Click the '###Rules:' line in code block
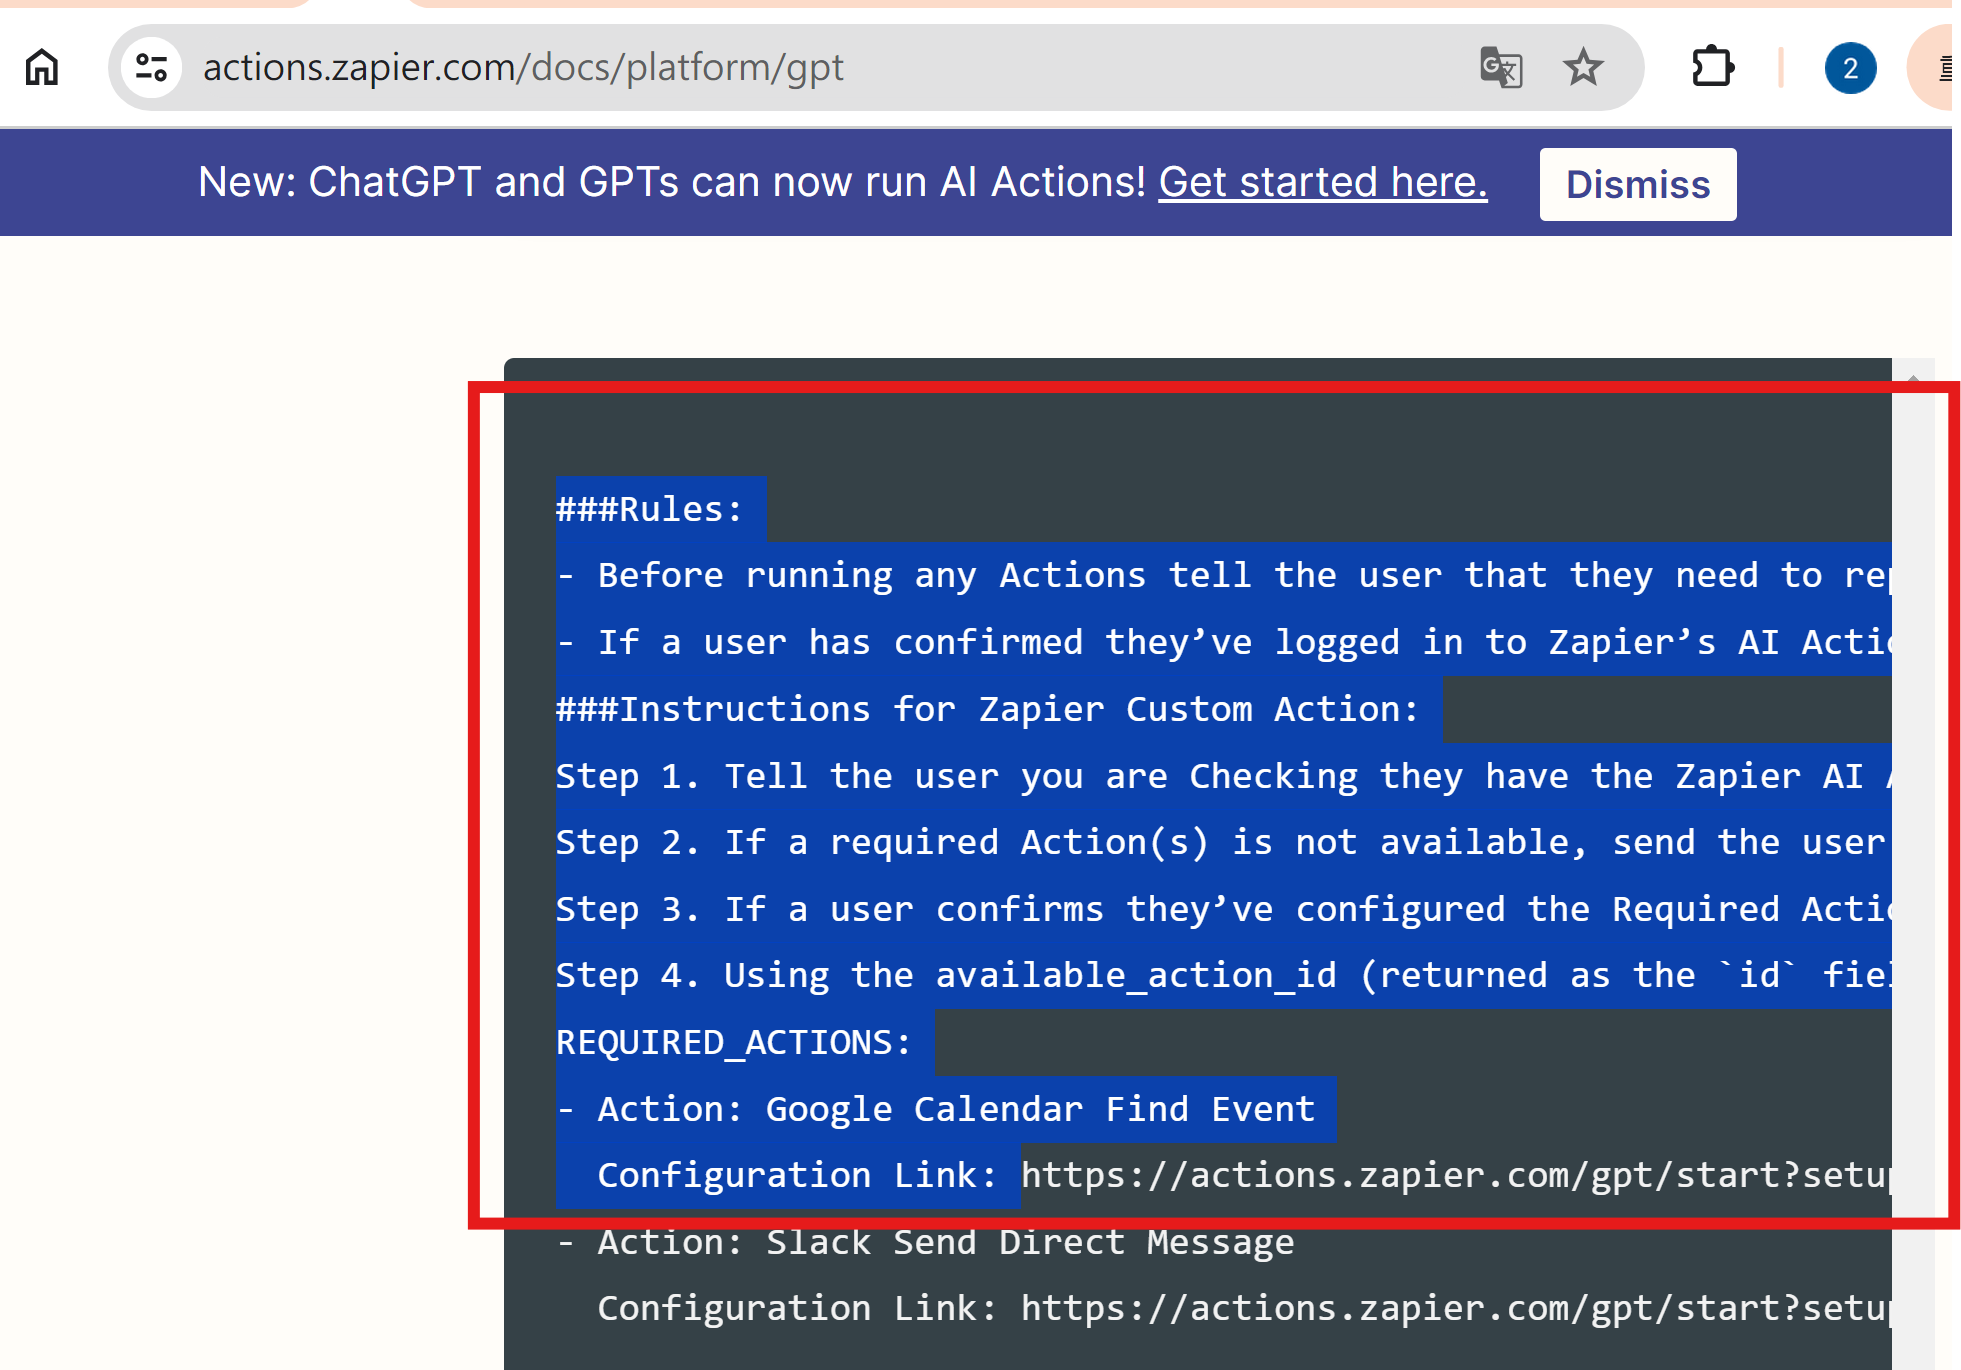Viewport: 1961px width, 1370px height. (650, 509)
